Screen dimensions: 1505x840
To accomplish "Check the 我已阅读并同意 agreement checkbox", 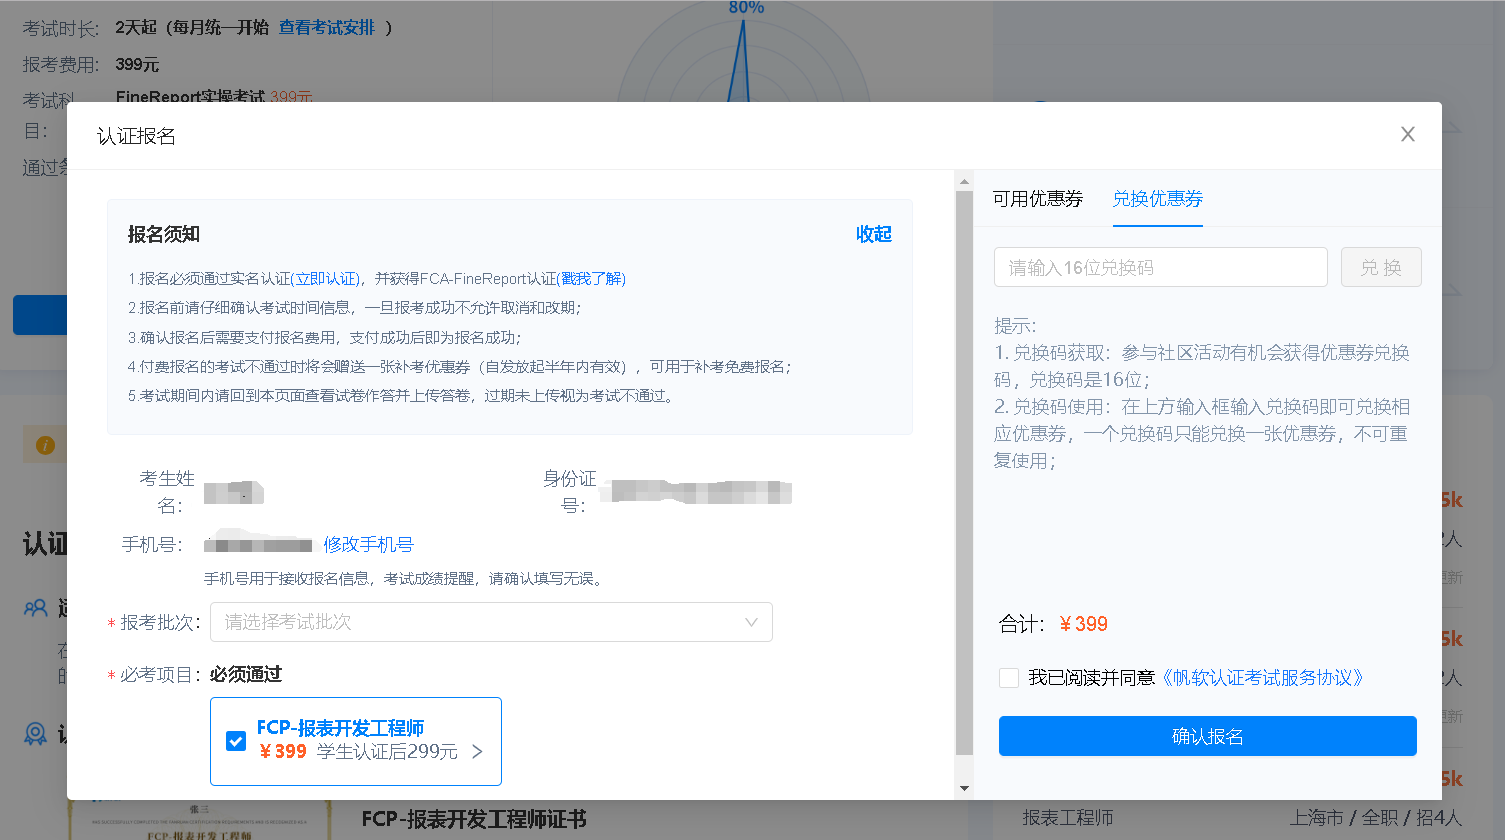I will tap(1009, 678).
